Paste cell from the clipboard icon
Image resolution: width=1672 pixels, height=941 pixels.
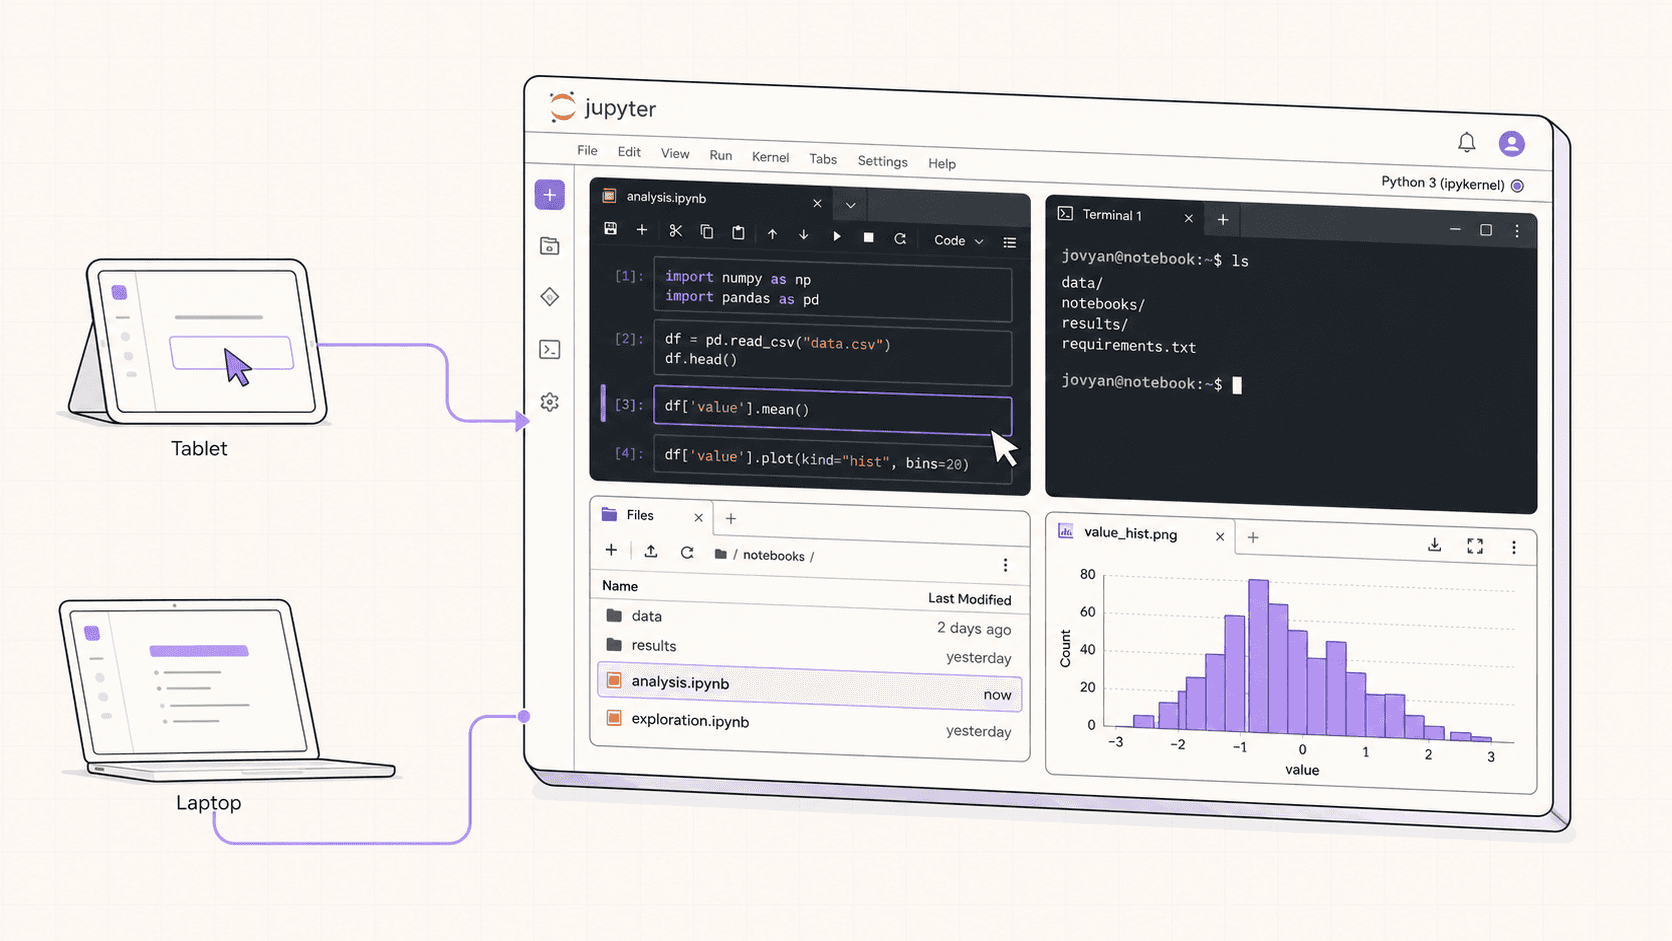(x=738, y=233)
